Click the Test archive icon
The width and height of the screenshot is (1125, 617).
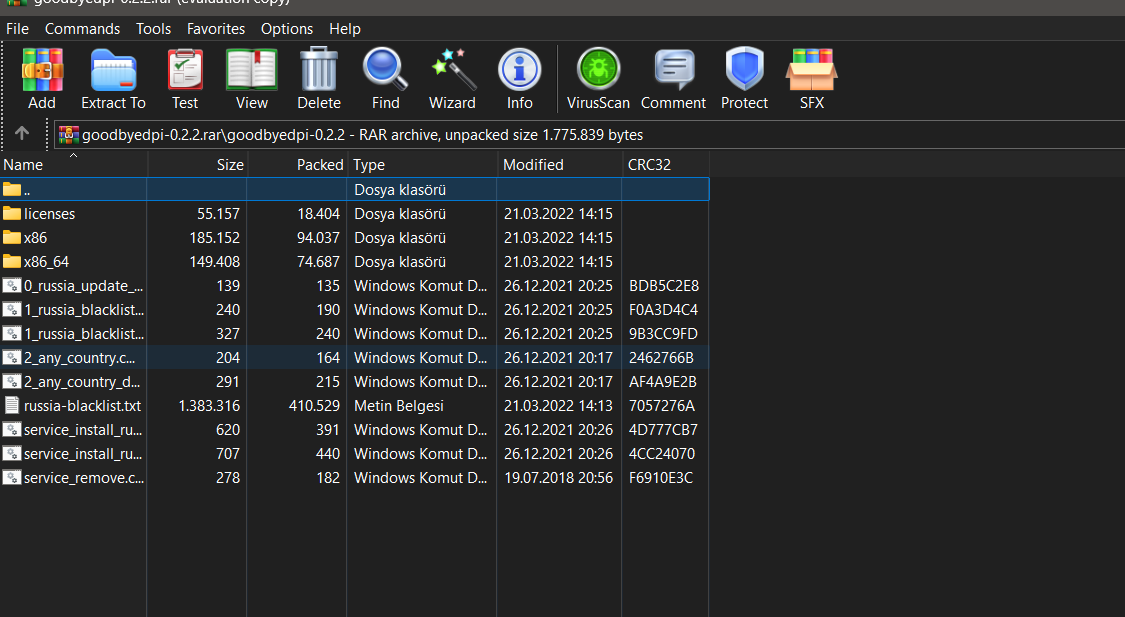point(185,70)
